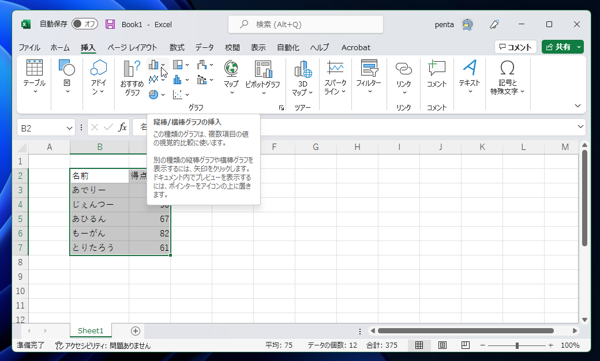Open the ファイル tab
Image resolution: width=600 pixels, height=361 pixels.
click(x=29, y=47)
